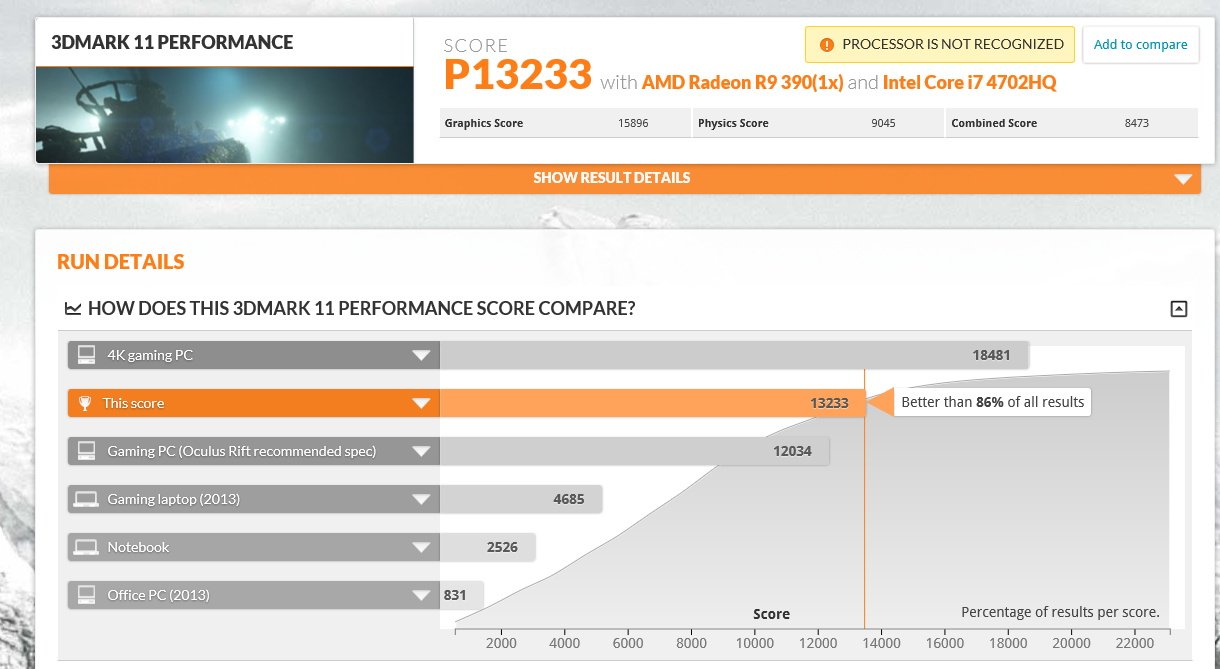Screen dimensions: 1220x669
Task: Collapse the score comparison section
Action: pos(1179,309)
